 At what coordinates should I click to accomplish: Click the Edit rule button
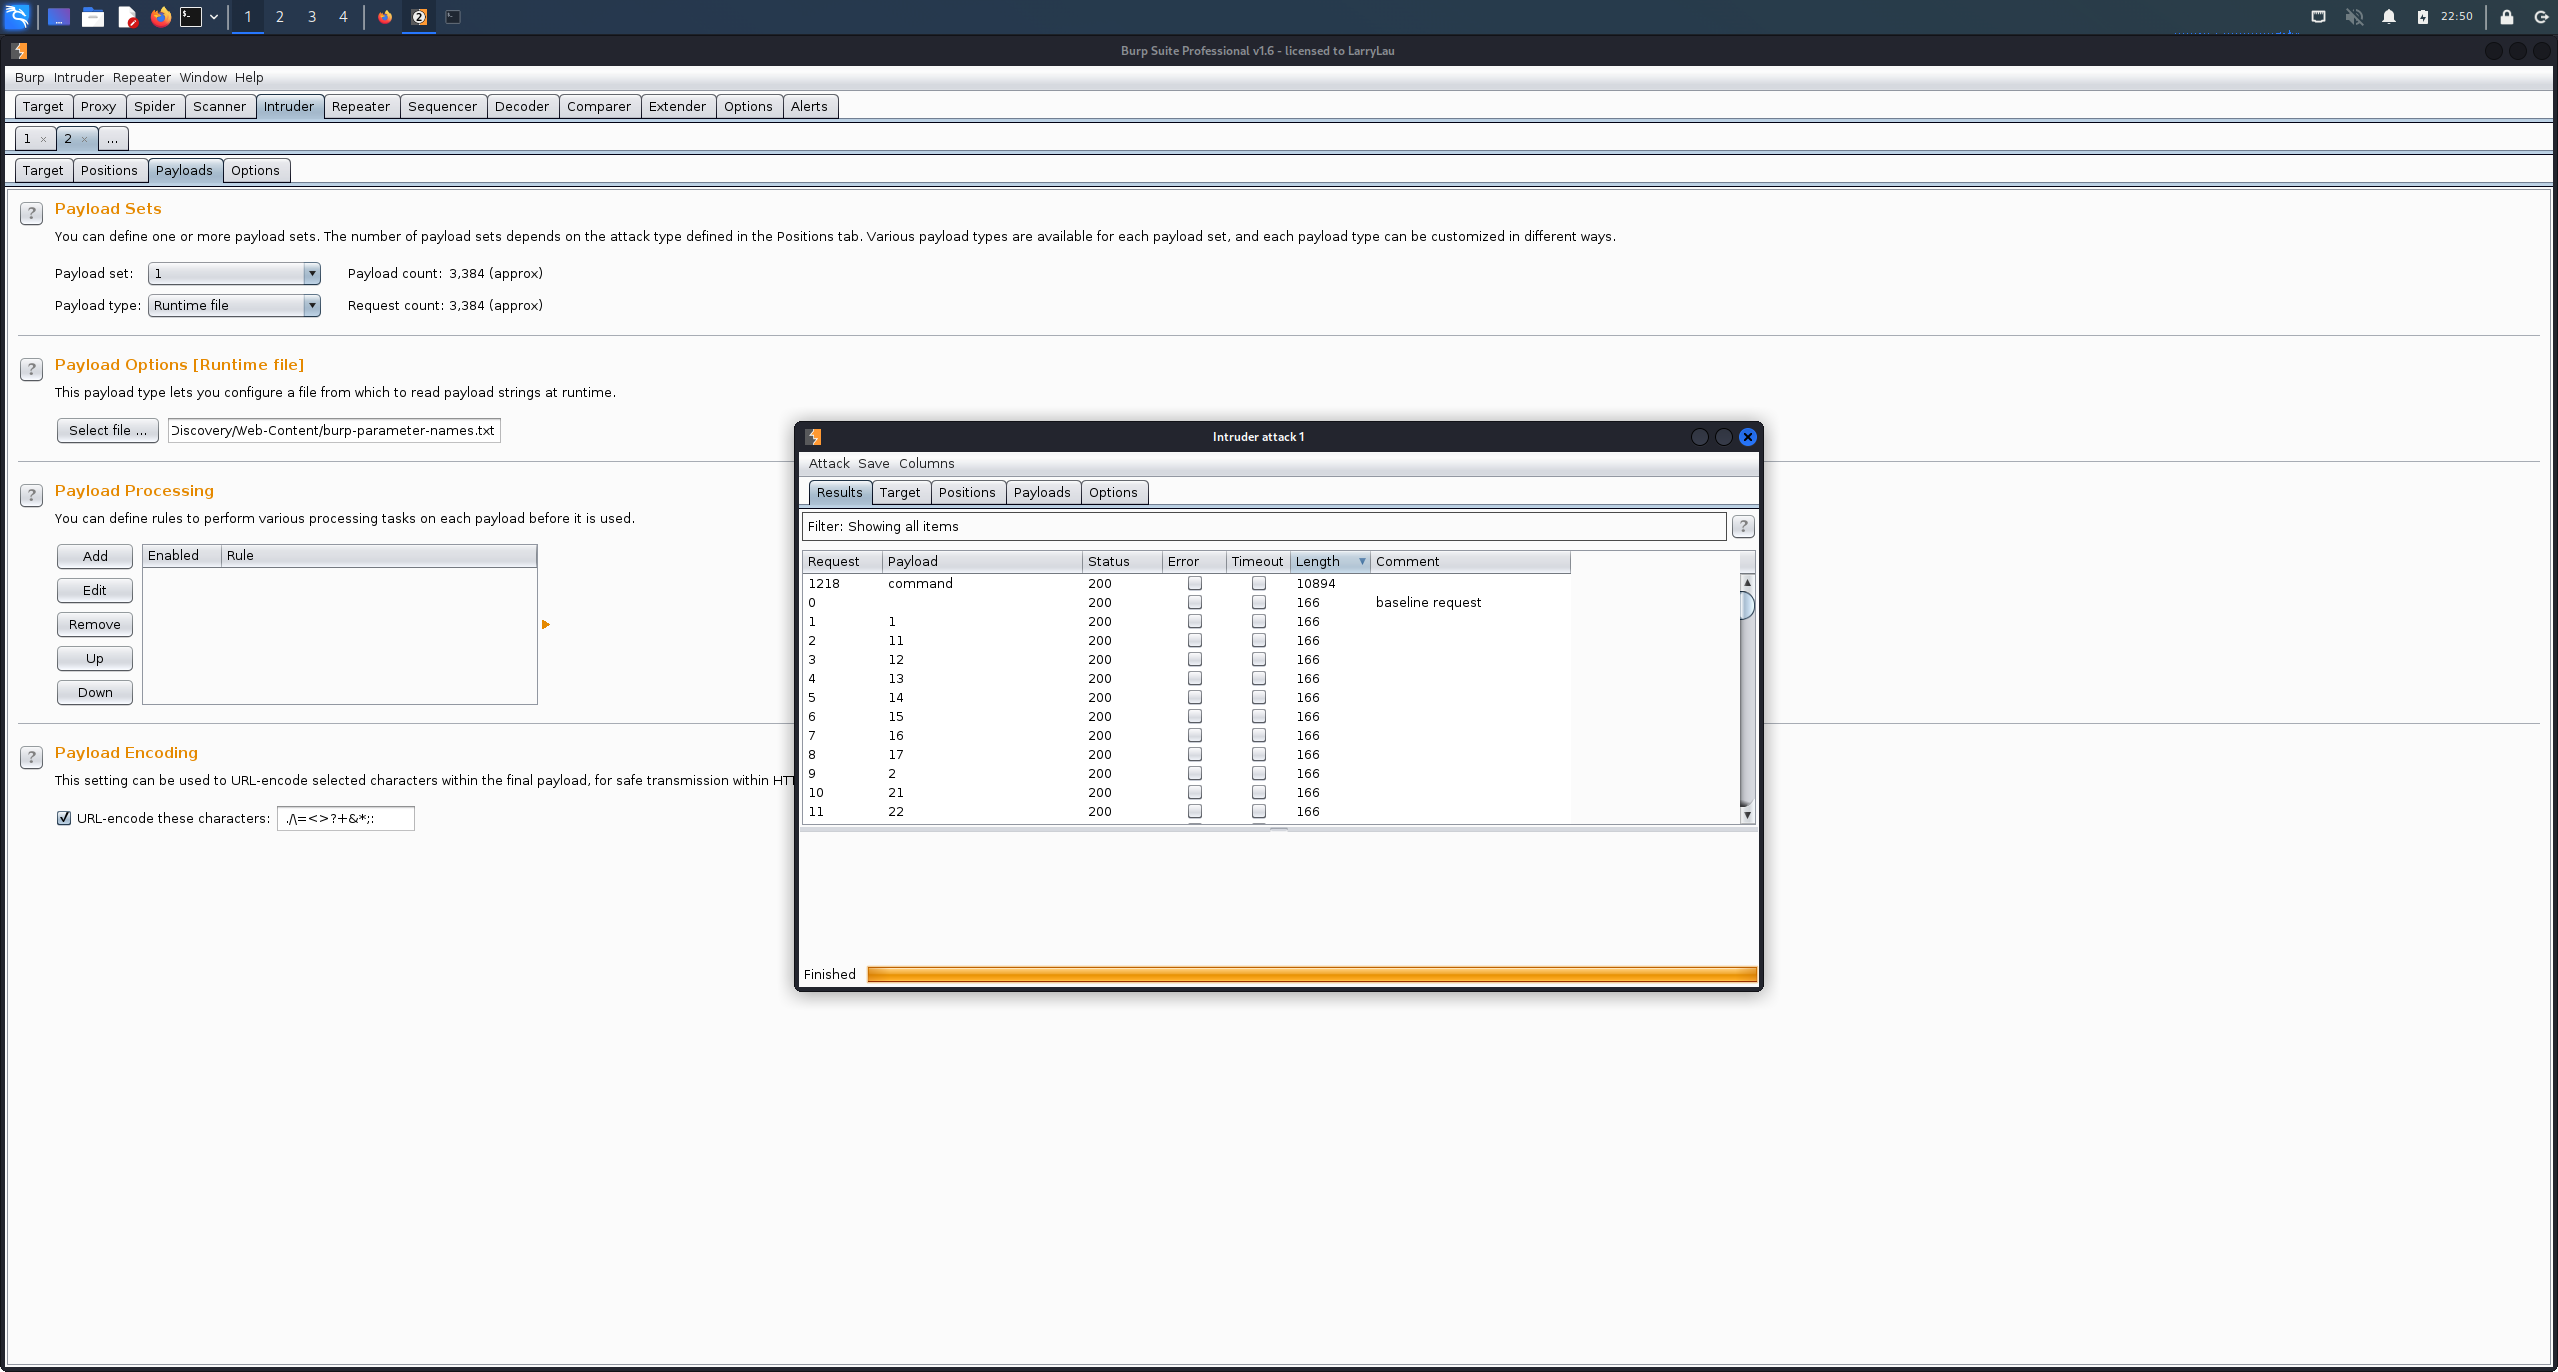(x=95, y=590)
